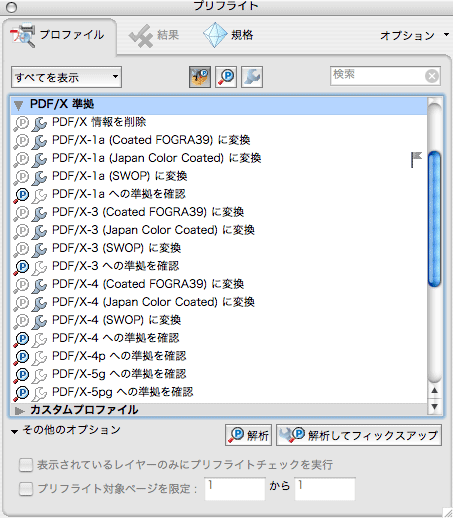The height and width of the screenshot is (518, 453).
Task: Open the 規格 tab
Action: click(228, 35)
